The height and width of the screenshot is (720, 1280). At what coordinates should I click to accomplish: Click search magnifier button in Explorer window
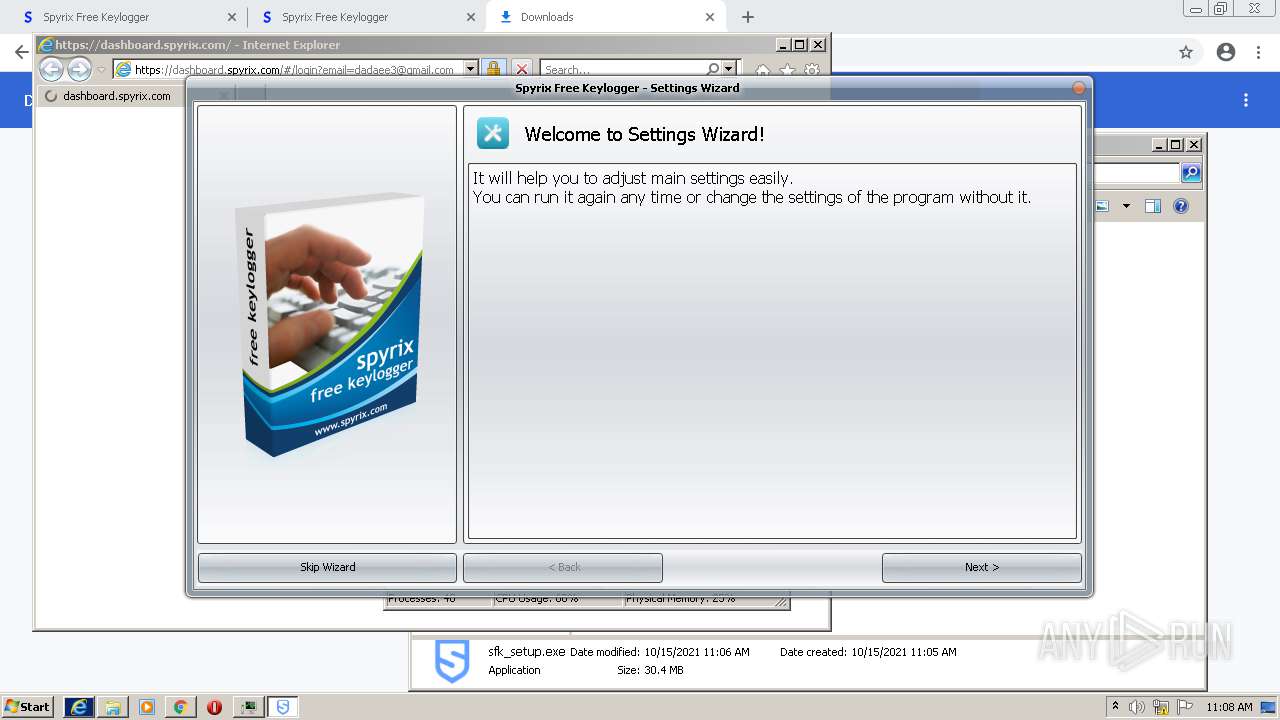tap(1190, 173)
